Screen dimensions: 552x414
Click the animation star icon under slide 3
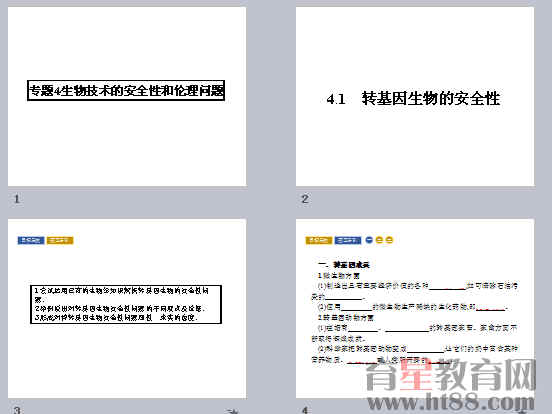coord(233,411)
